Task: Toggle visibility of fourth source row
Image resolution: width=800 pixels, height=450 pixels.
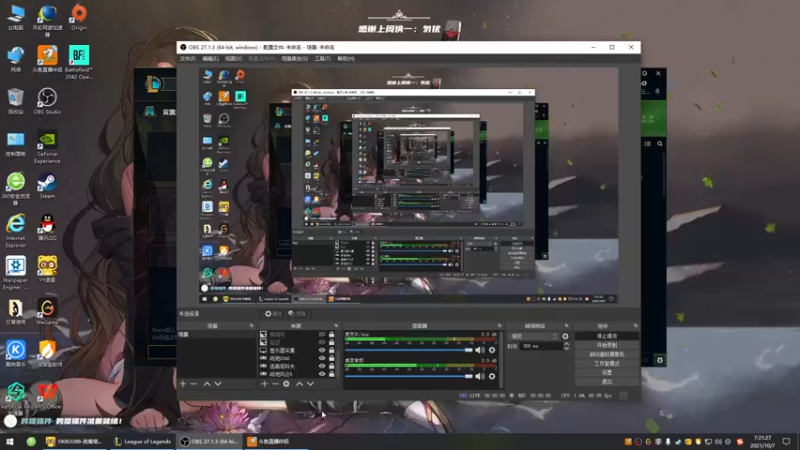Action: click(322, 358)
